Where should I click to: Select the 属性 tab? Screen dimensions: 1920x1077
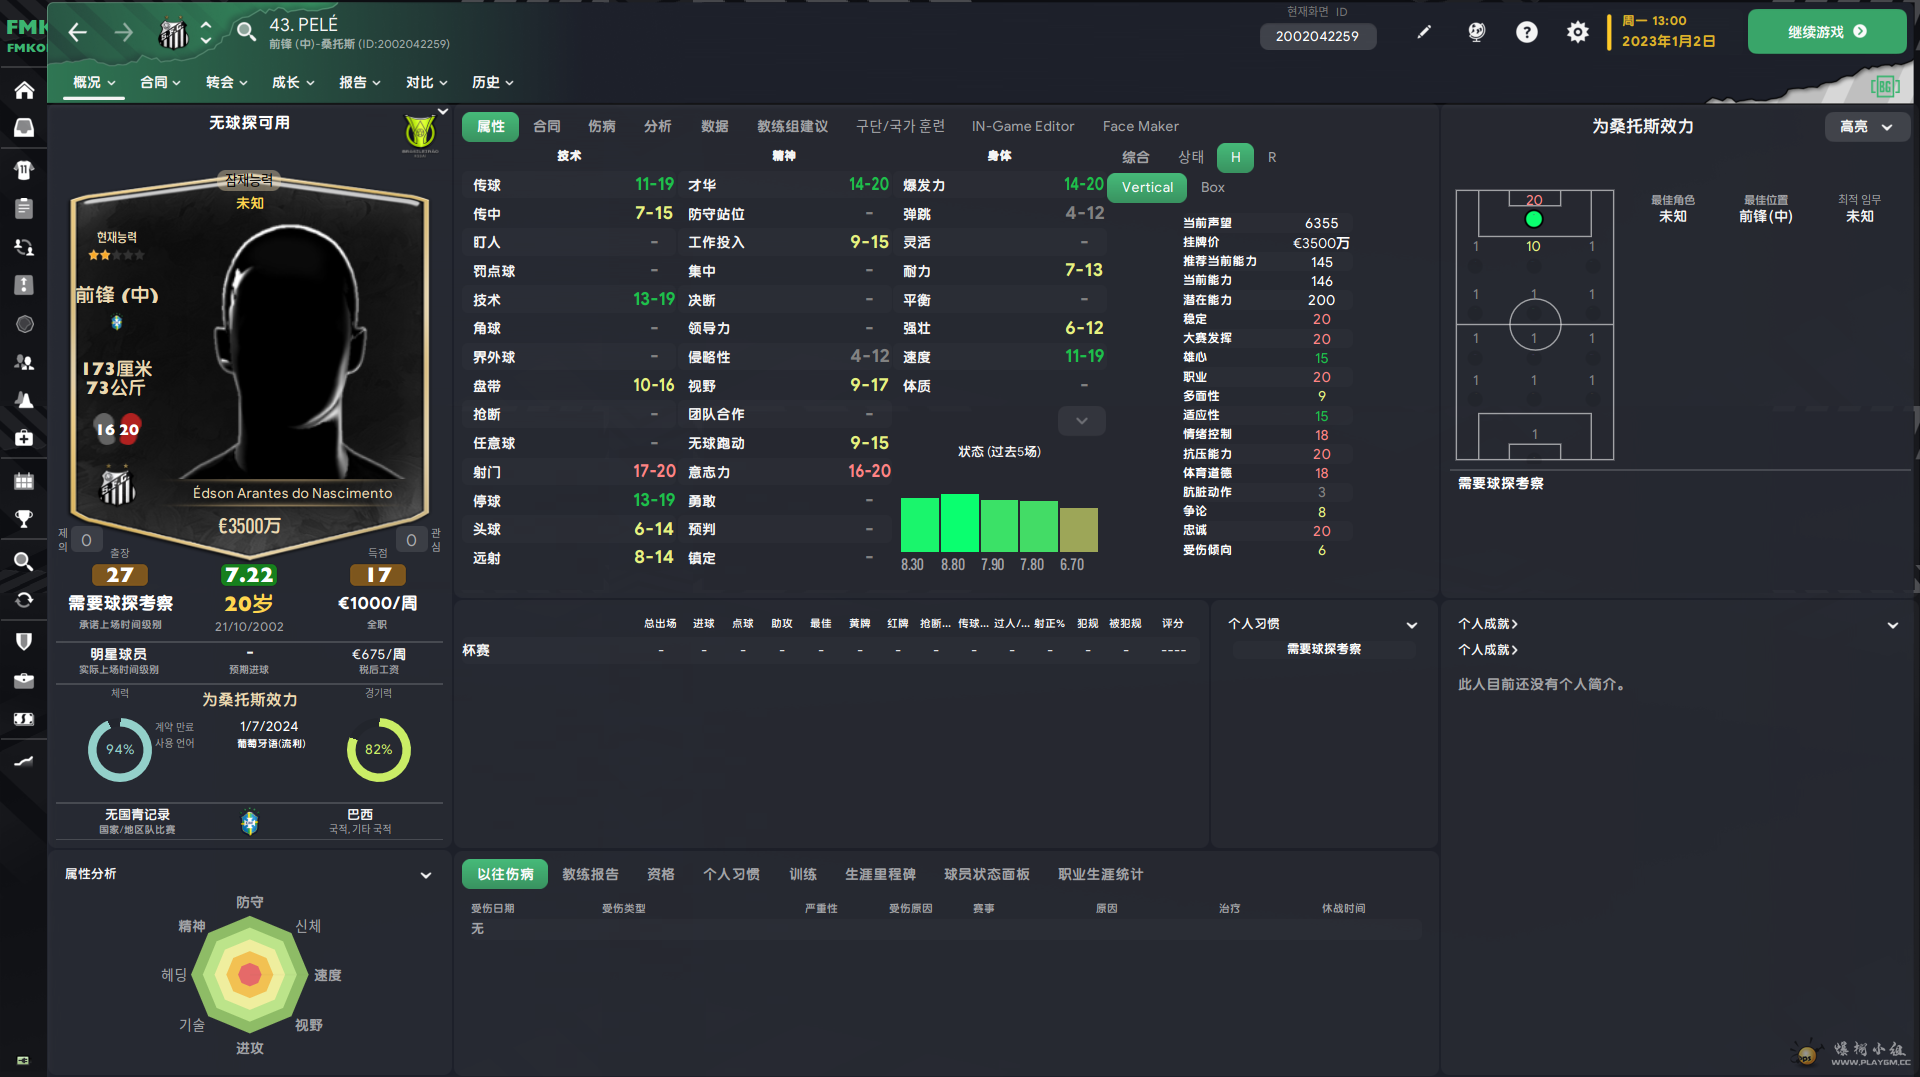tap(490, 126)
